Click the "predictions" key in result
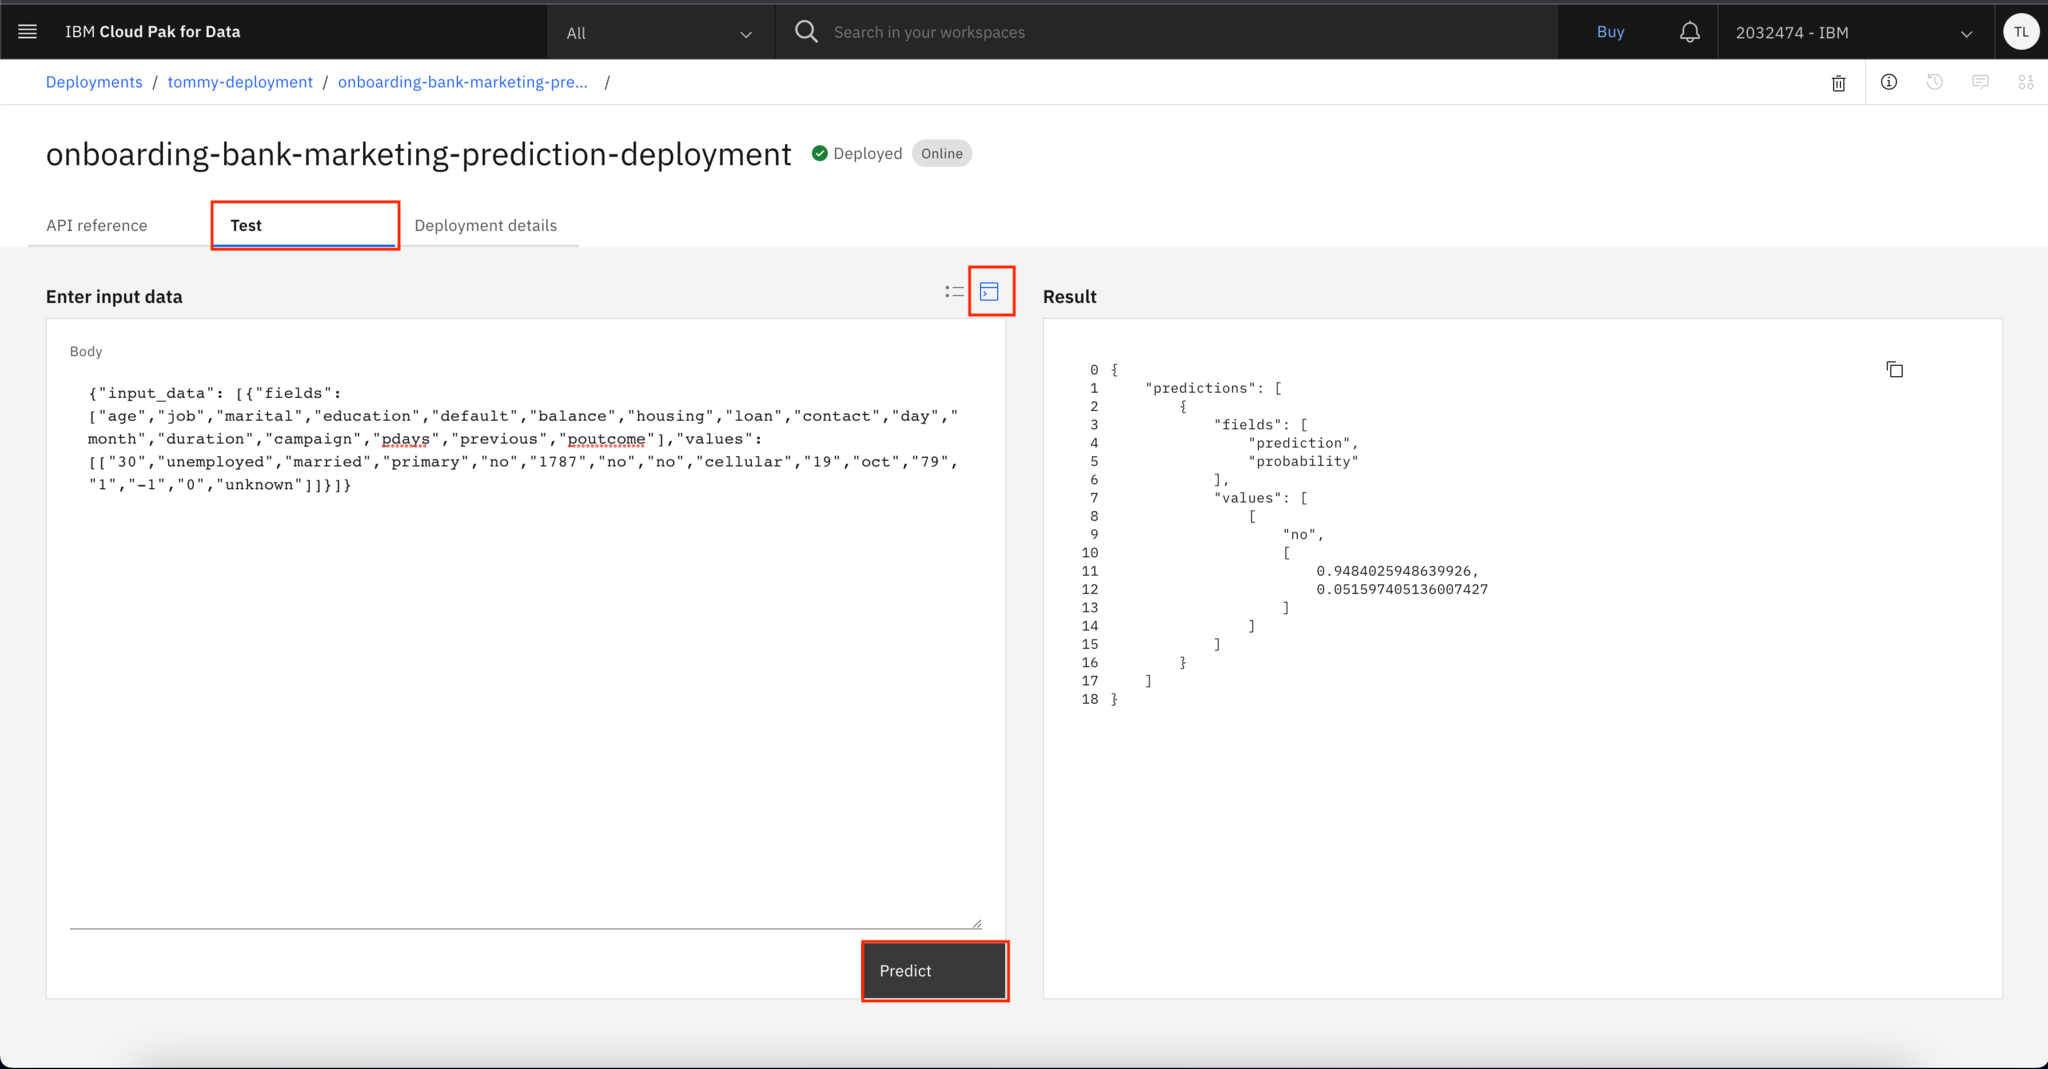The height and width of the screenshot is (1069, 2048). click(1203, 388)
